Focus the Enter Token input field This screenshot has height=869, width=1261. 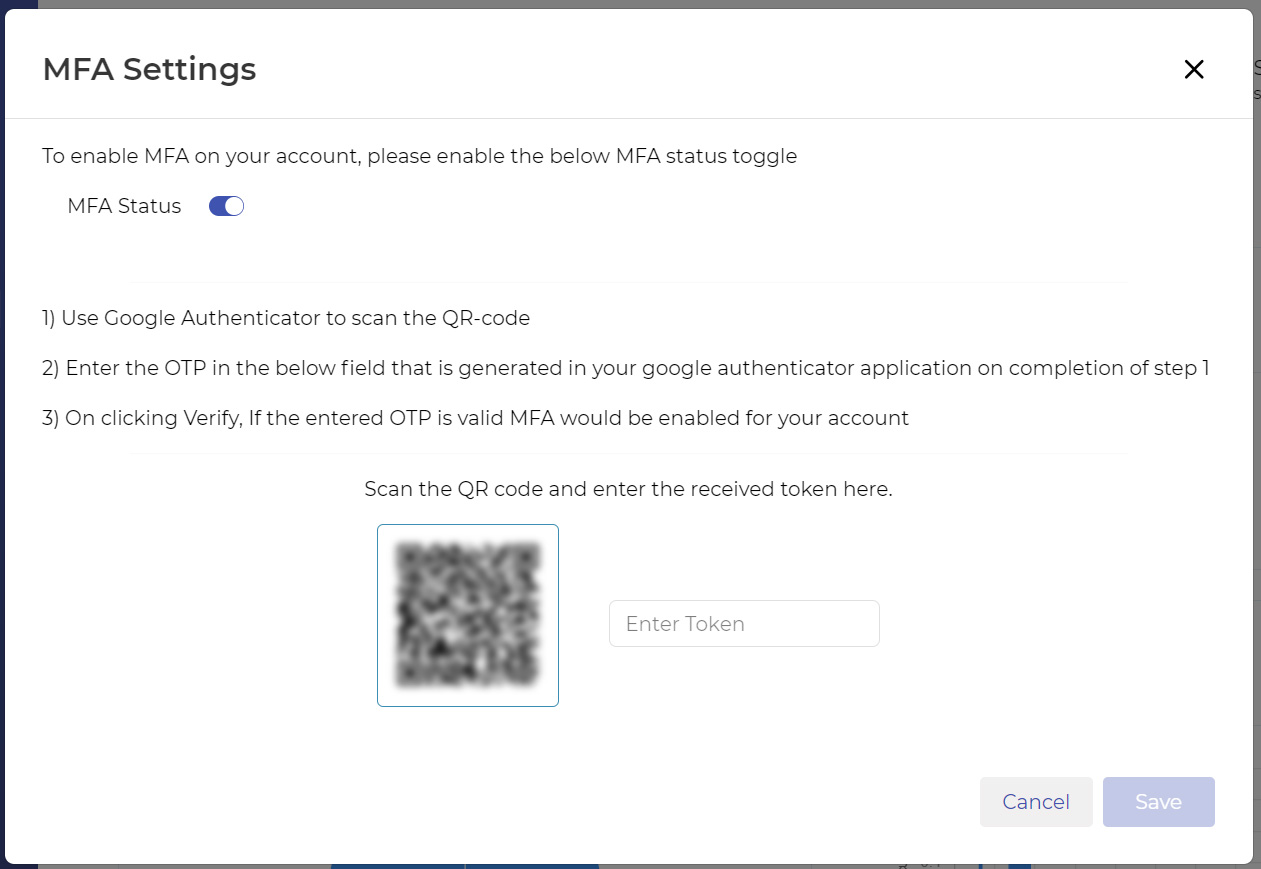click(x=744, y=624)
